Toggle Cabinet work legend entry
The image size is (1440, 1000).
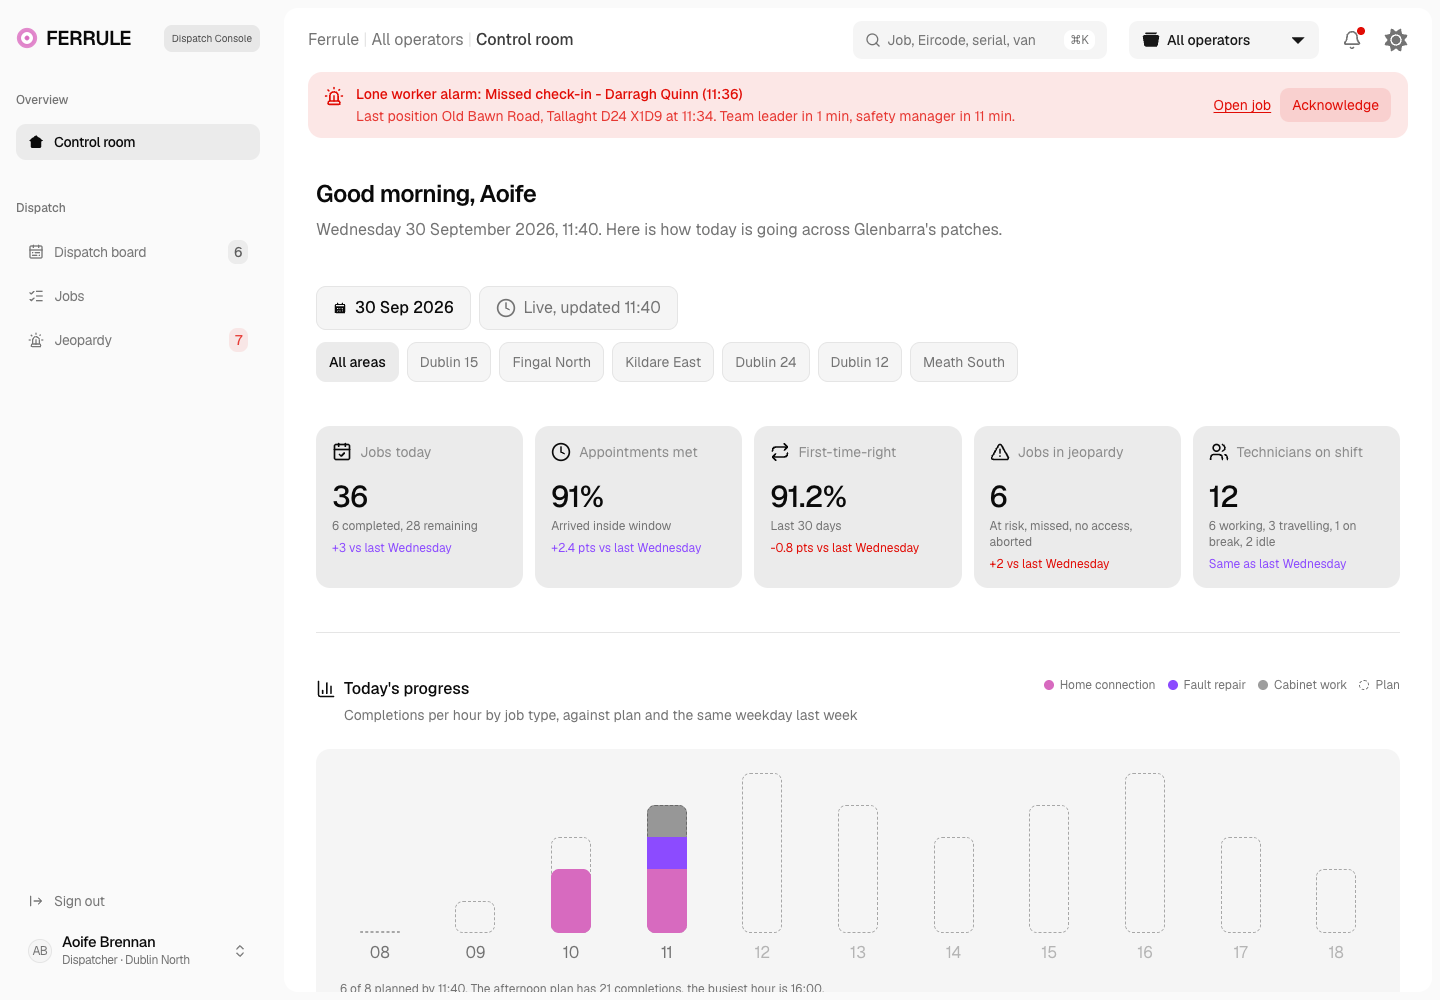tap(1302, 685)
